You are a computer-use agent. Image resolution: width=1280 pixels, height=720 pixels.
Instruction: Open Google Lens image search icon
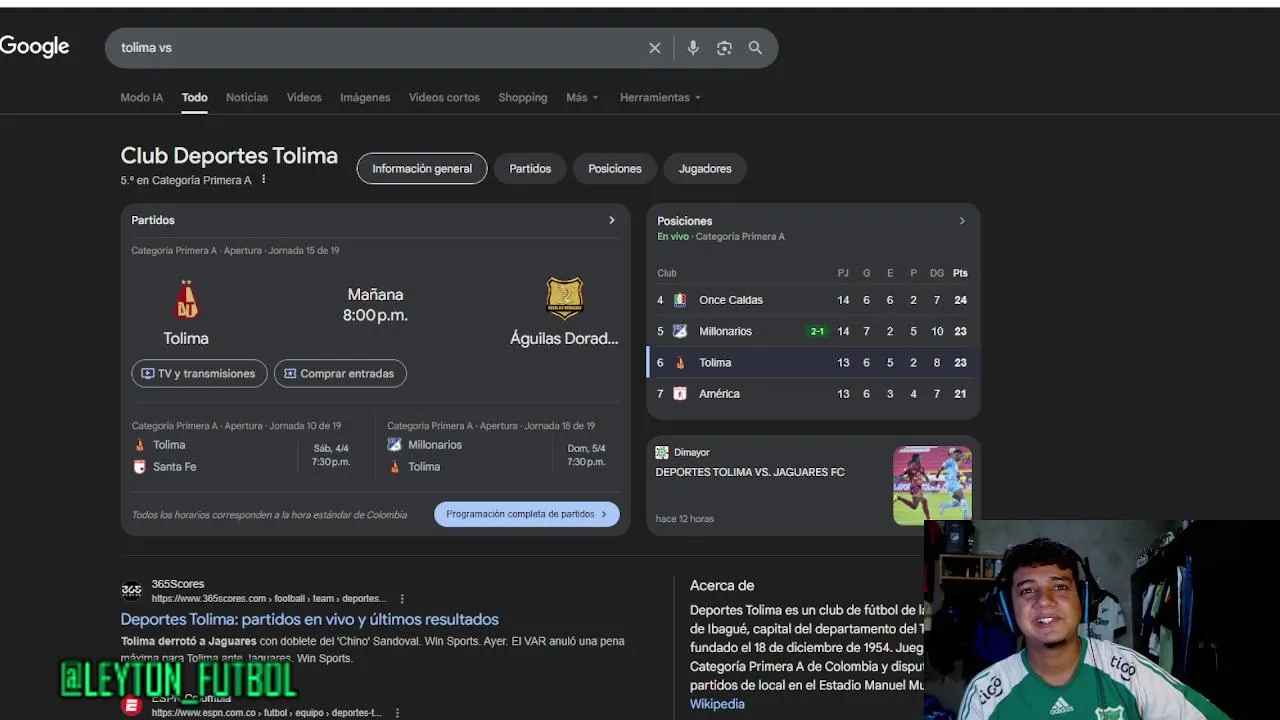pos(724,48)
